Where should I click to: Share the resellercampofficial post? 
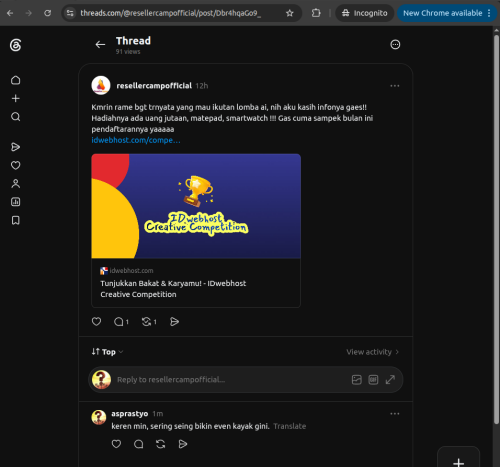174,322
